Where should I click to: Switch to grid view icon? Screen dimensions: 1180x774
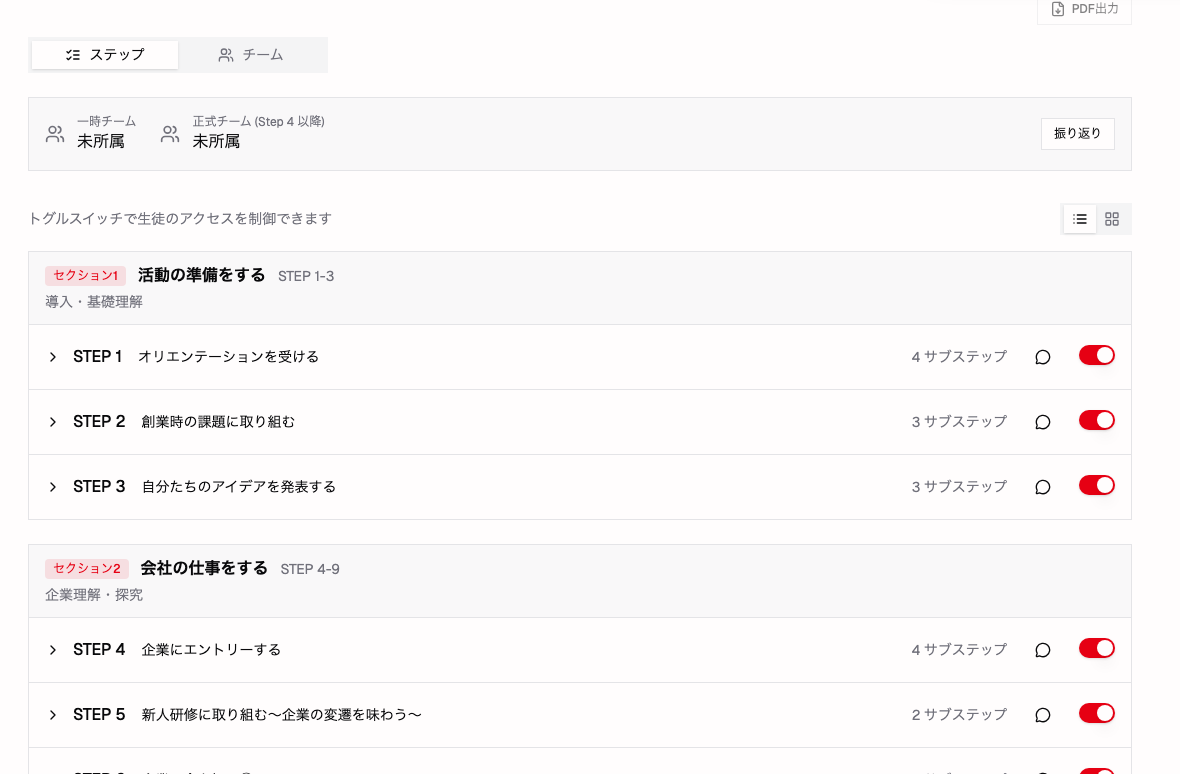point(1112,219)
